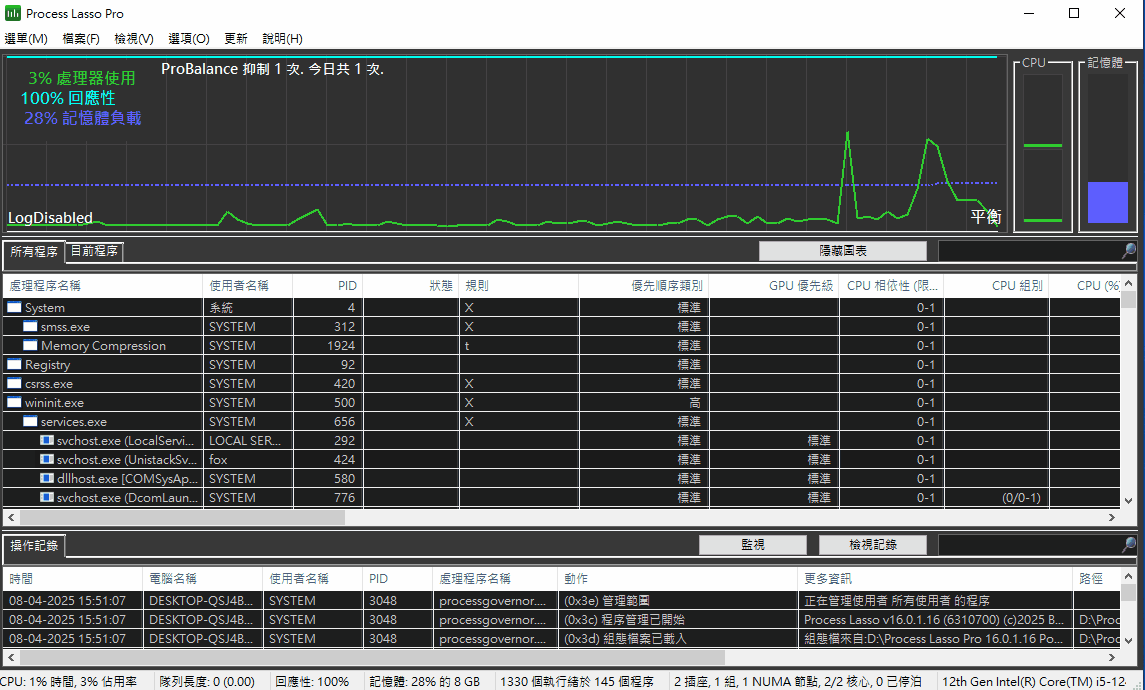Sort action log by 電腦名稱 column

[x=202, y=578]
